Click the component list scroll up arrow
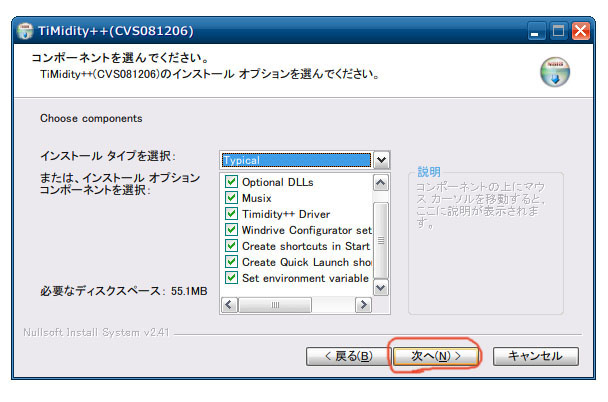 [381, 183]
